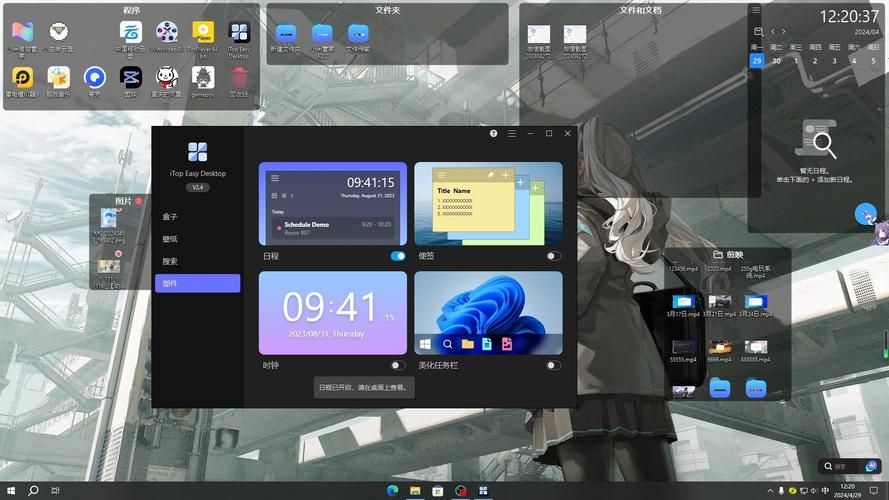
Task: Click the 时钟 clock preview thumbnail
Action: pos(333,313)
